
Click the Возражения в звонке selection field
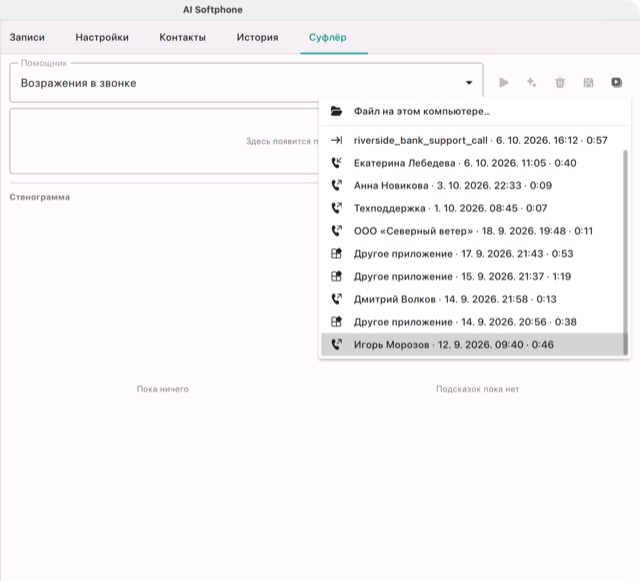click(x=247, y=83)
